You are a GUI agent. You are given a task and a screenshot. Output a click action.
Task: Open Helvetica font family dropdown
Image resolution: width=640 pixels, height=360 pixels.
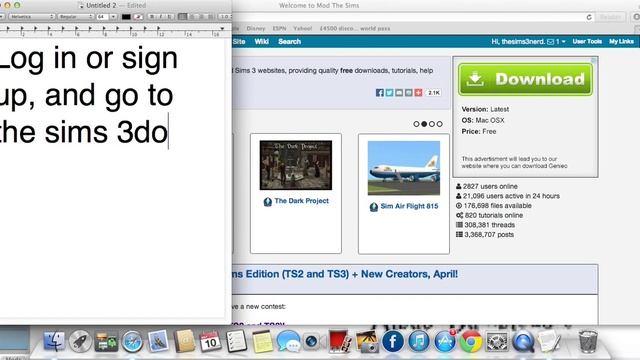[32, 17]
